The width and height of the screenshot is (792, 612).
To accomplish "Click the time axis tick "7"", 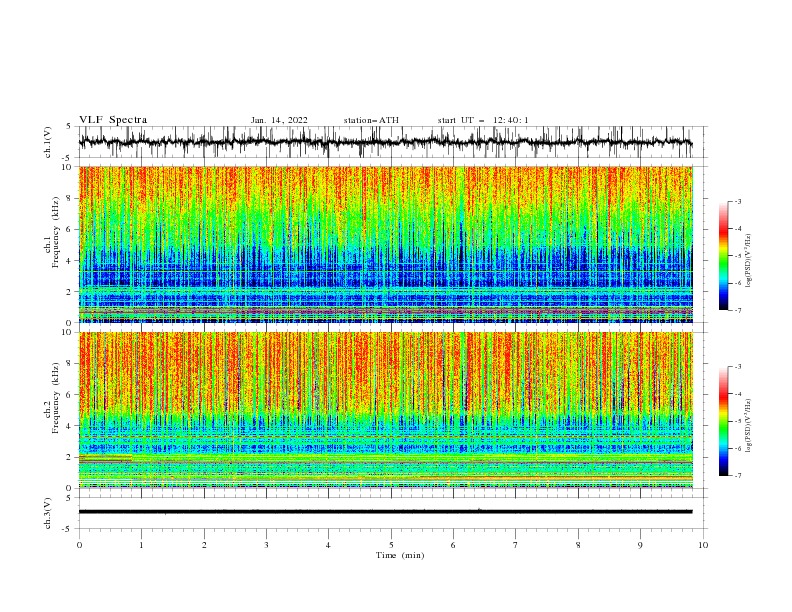I will (516, 545).
